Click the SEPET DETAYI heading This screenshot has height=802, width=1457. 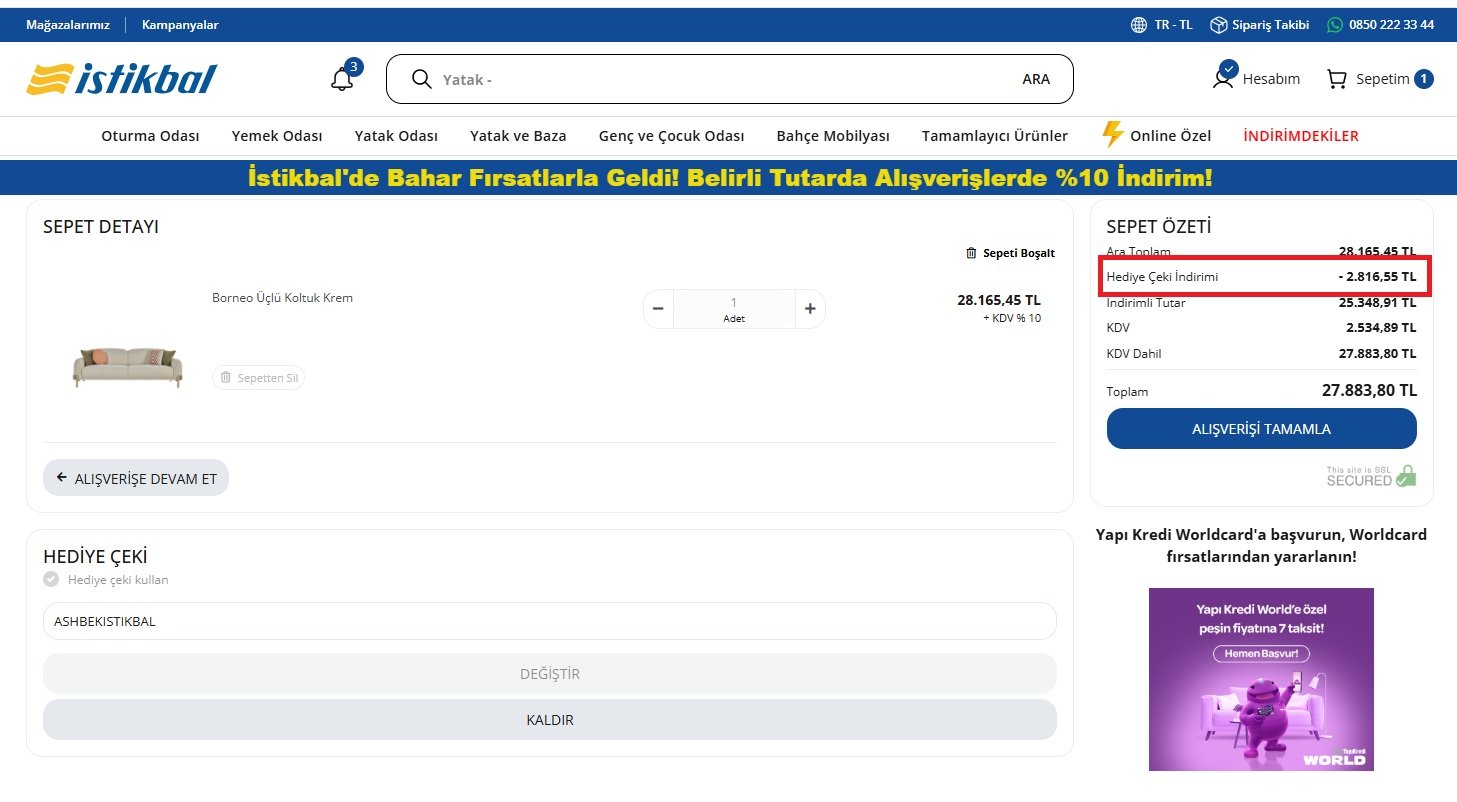[x=101, y=227]
